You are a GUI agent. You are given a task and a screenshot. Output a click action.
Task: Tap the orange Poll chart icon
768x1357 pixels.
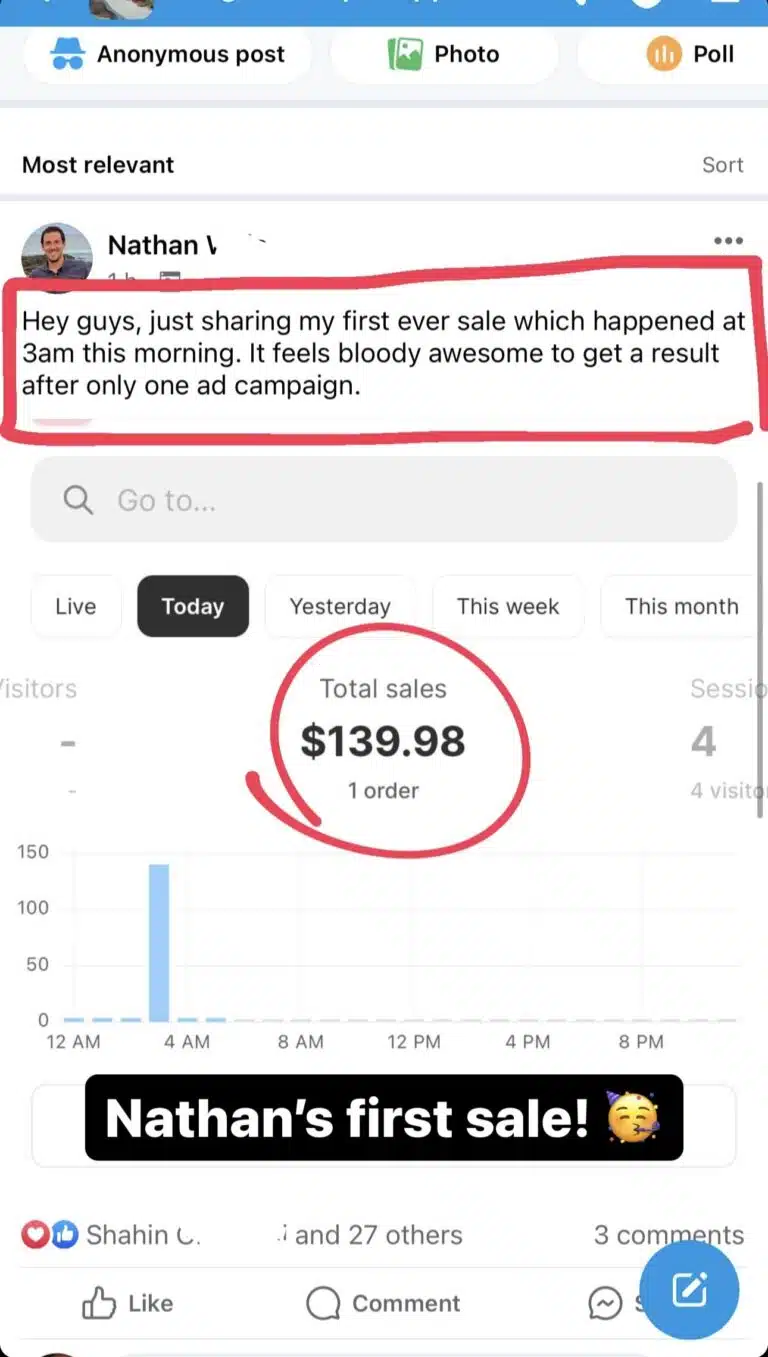click(663, 55)
